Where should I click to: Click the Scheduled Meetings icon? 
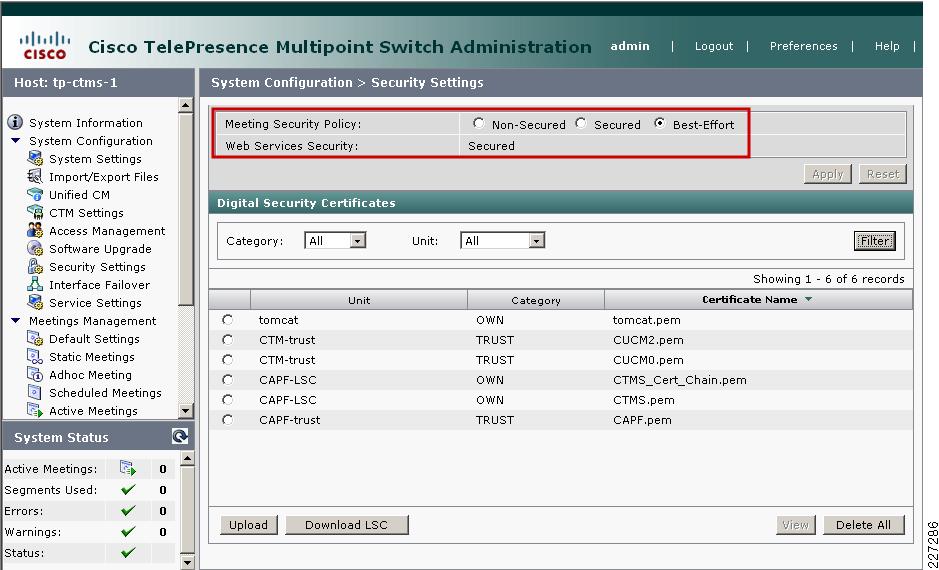tap(35, 393)
